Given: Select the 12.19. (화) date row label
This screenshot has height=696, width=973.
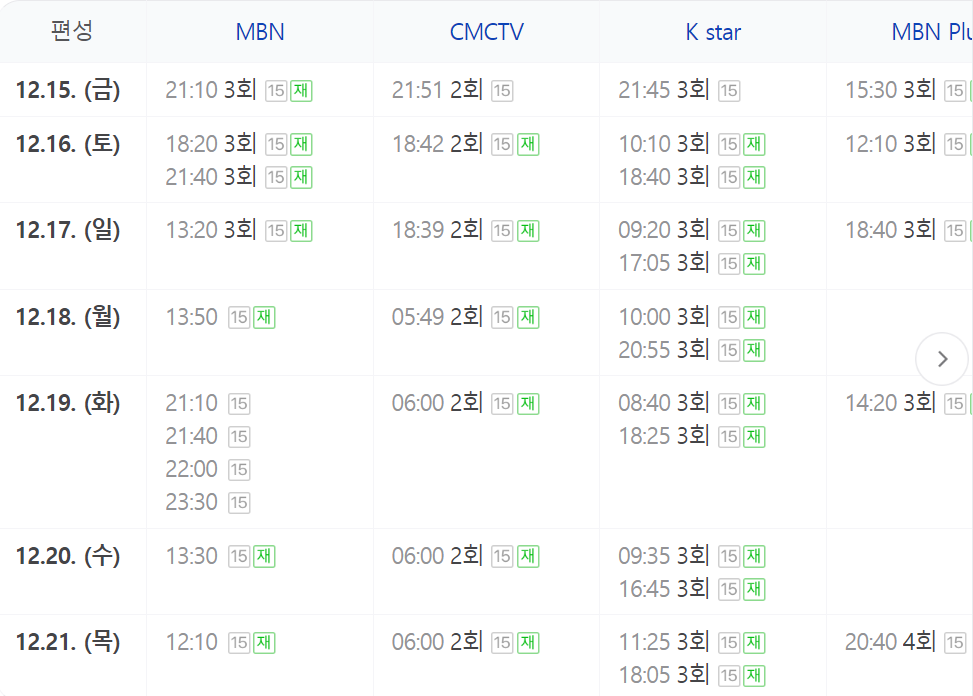Looking at the screenshot, I should coord(68,403).
